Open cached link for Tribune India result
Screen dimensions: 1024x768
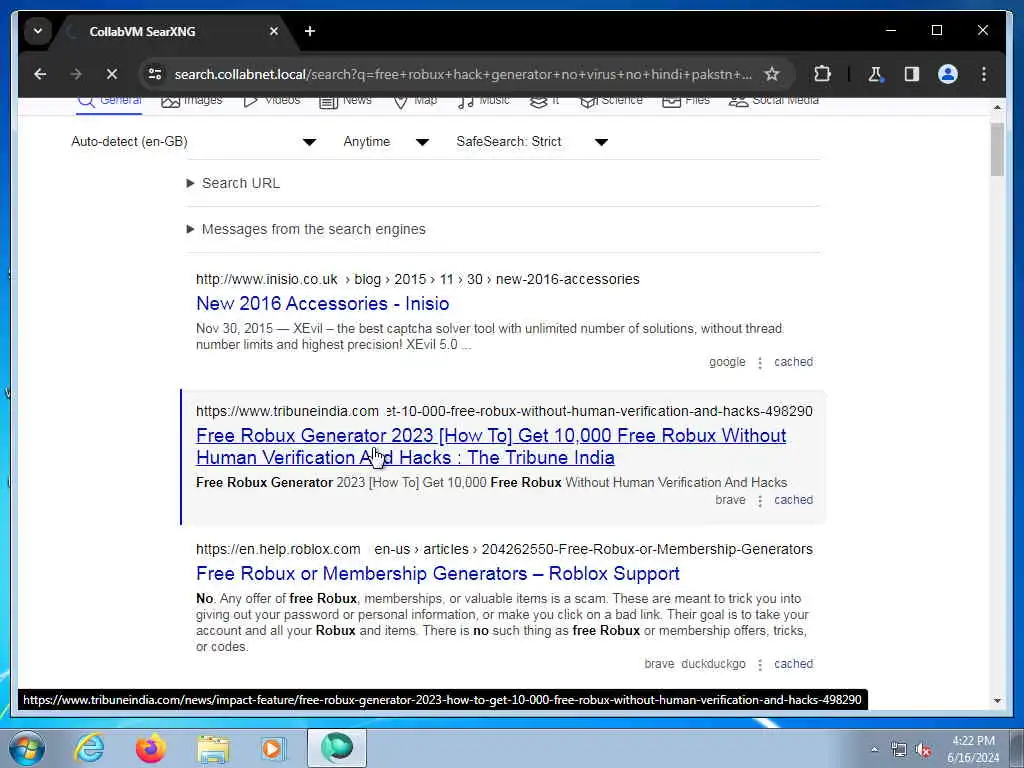coord(793,500)
